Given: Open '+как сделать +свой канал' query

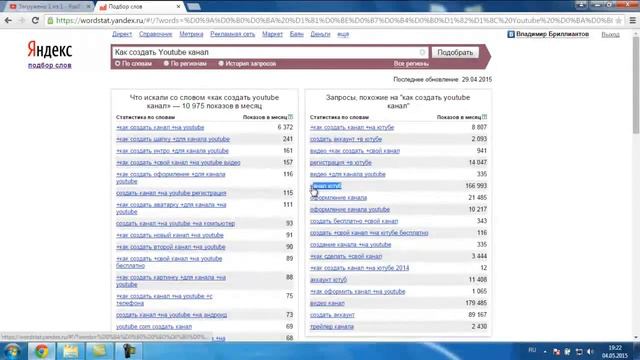Looking at the screenshot, I should coord(346,256).
